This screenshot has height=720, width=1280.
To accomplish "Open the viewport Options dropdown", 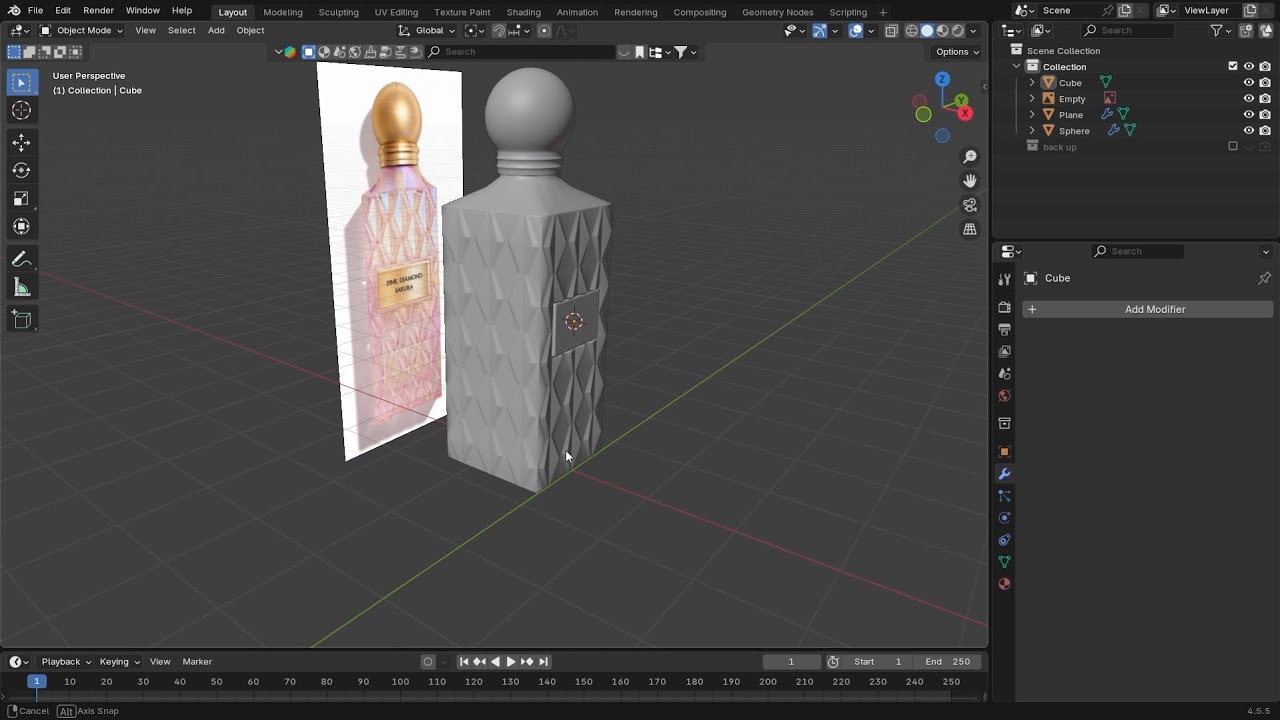I will point(957,52).
